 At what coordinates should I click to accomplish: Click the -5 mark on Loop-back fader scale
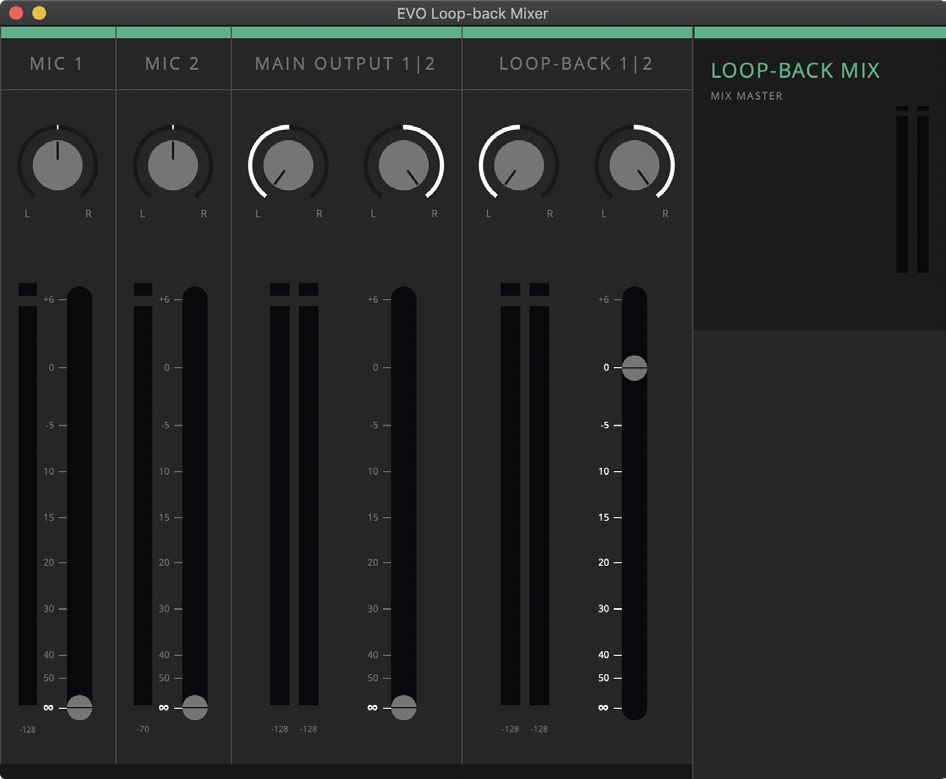tap(605, 425)
